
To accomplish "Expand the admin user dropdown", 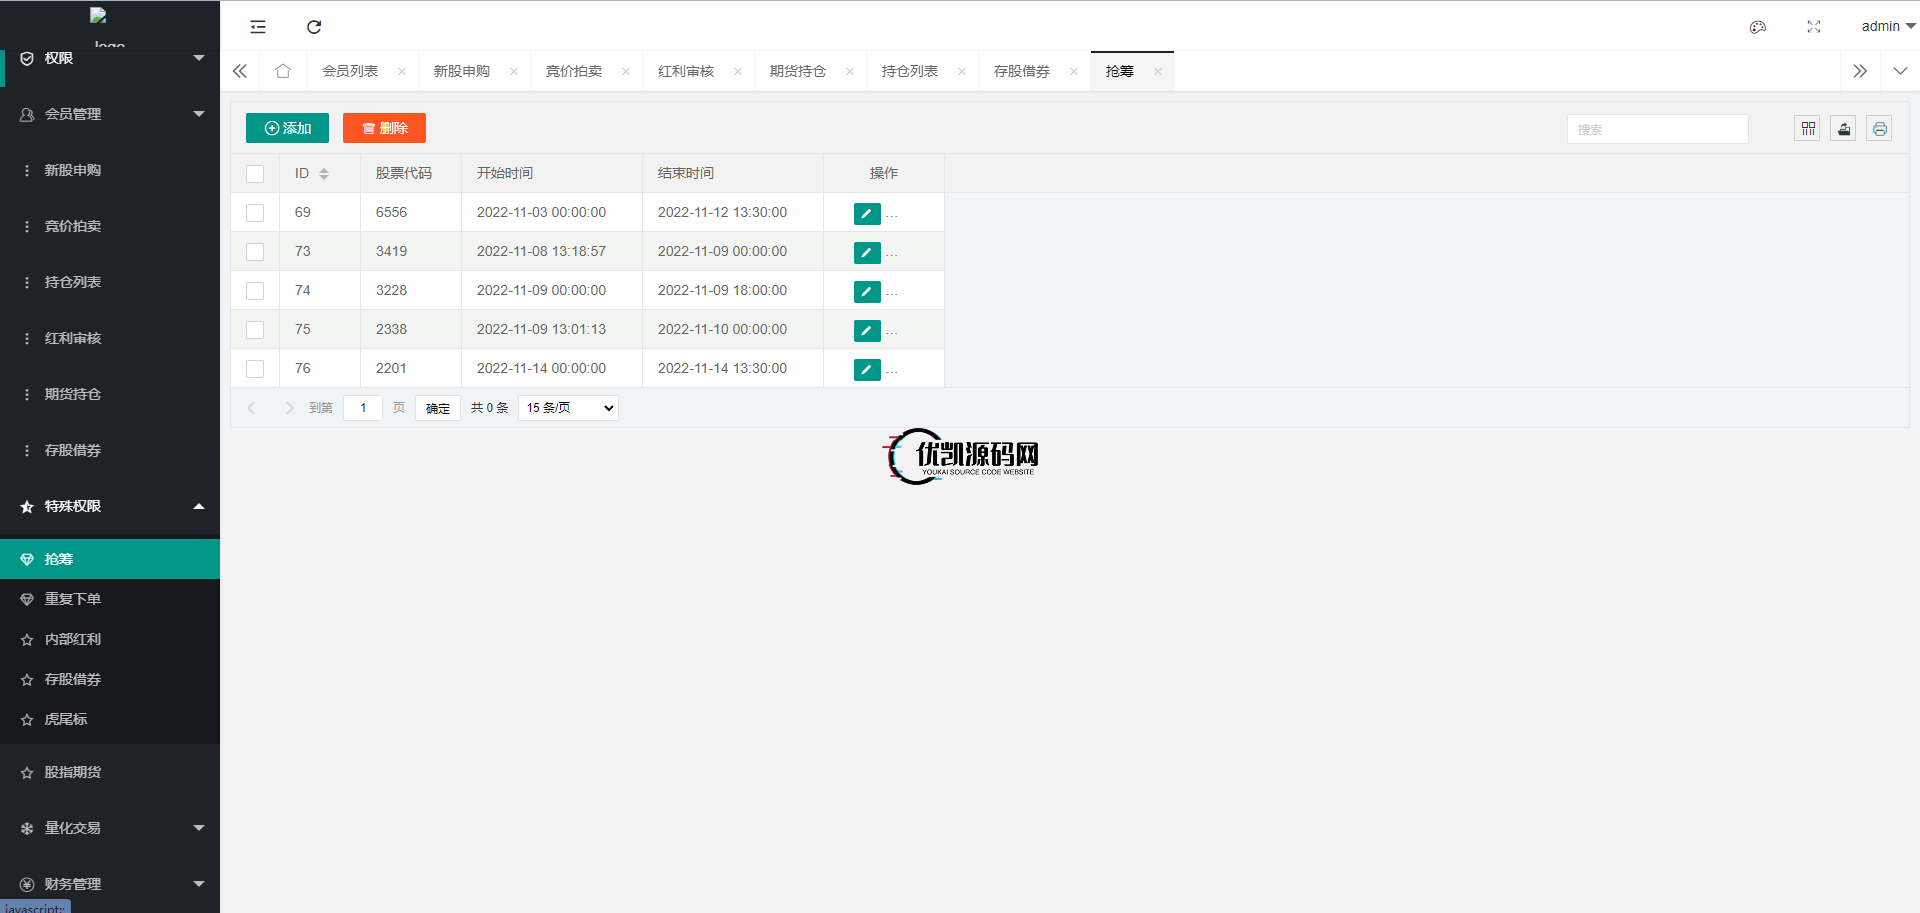I will [1887, 27].
